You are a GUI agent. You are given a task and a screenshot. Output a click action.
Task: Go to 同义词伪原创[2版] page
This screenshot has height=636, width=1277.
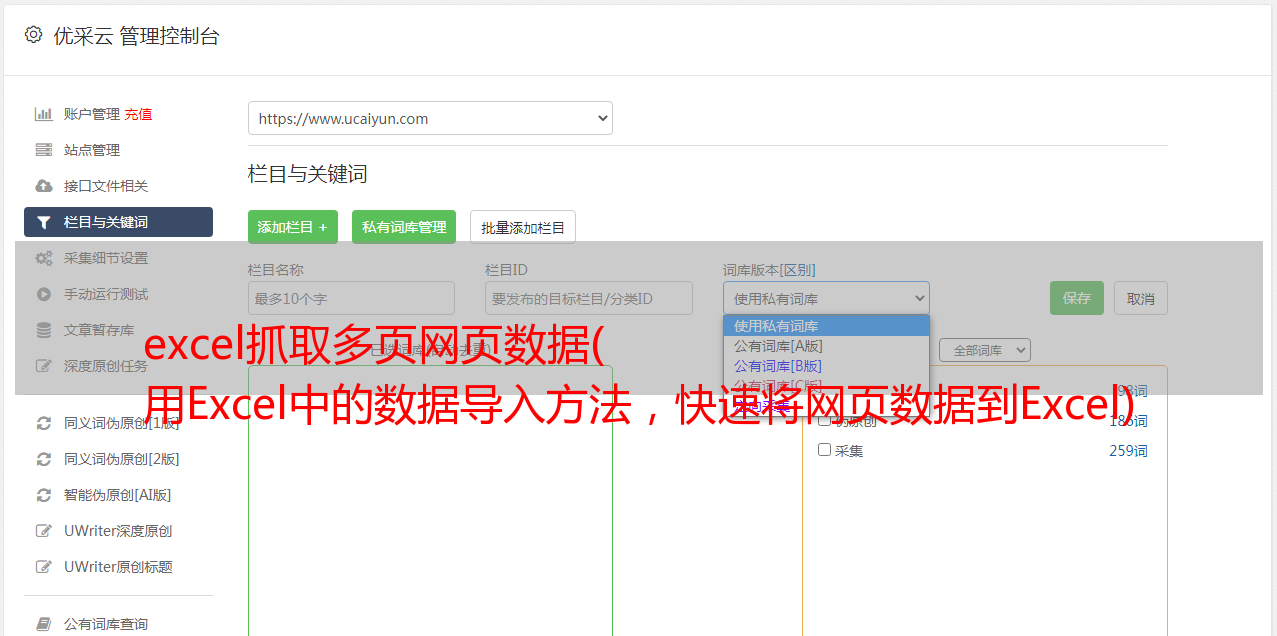[122, 459]
